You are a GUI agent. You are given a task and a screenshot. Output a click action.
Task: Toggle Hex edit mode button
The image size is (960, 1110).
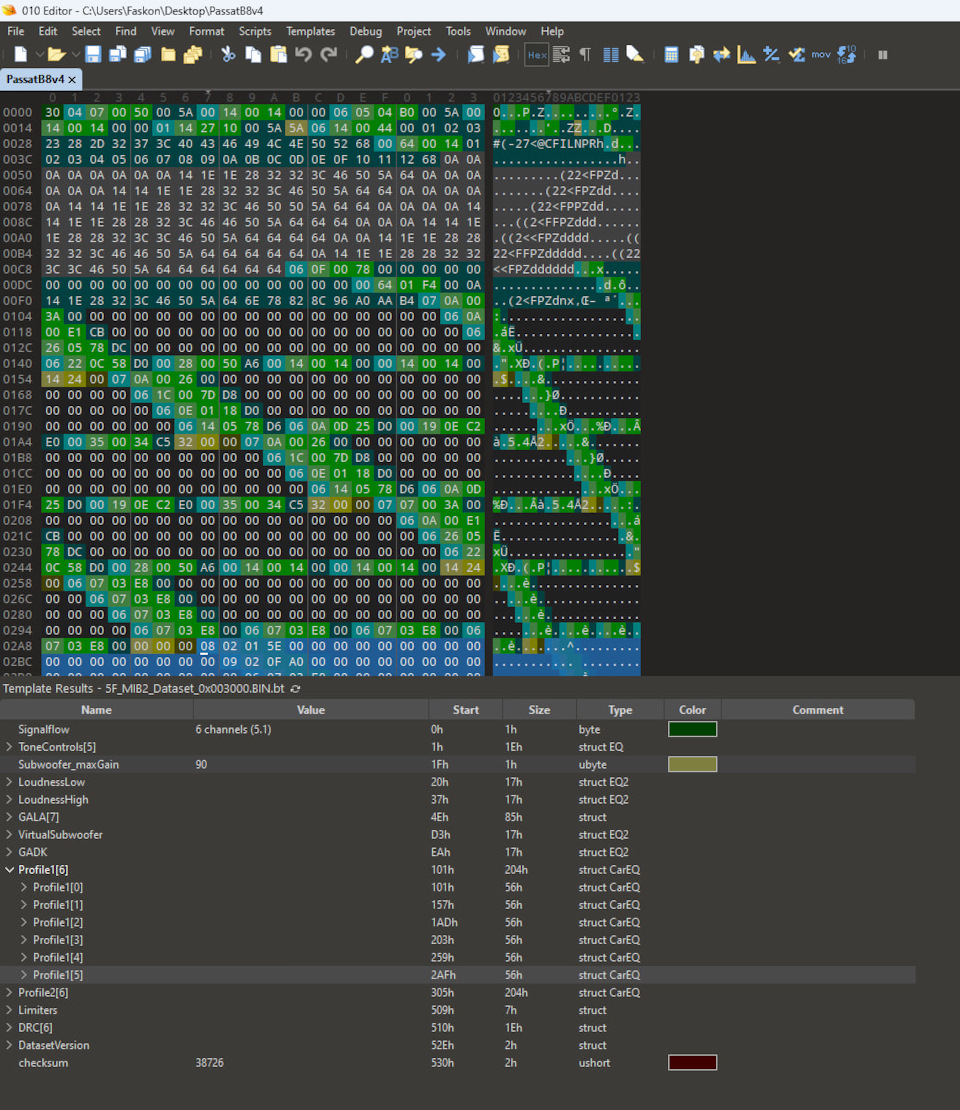[x=537, y=55]
